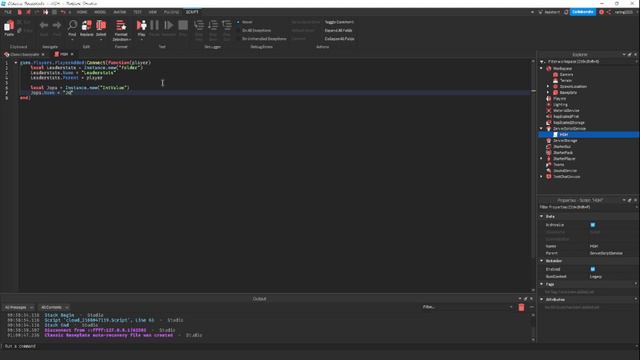Select StarterGui in the Explorer

coord(562,147)
